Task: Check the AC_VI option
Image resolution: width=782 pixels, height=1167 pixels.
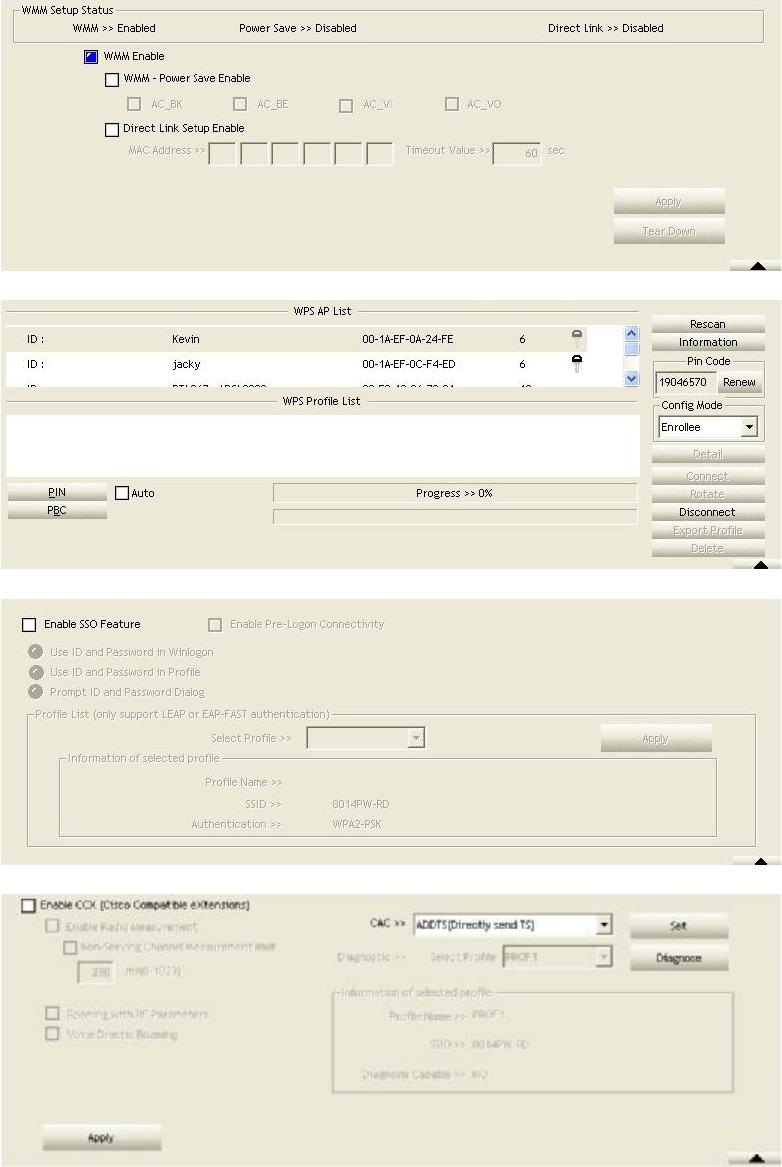Action: pyautogui.click(x=345, y=106)
